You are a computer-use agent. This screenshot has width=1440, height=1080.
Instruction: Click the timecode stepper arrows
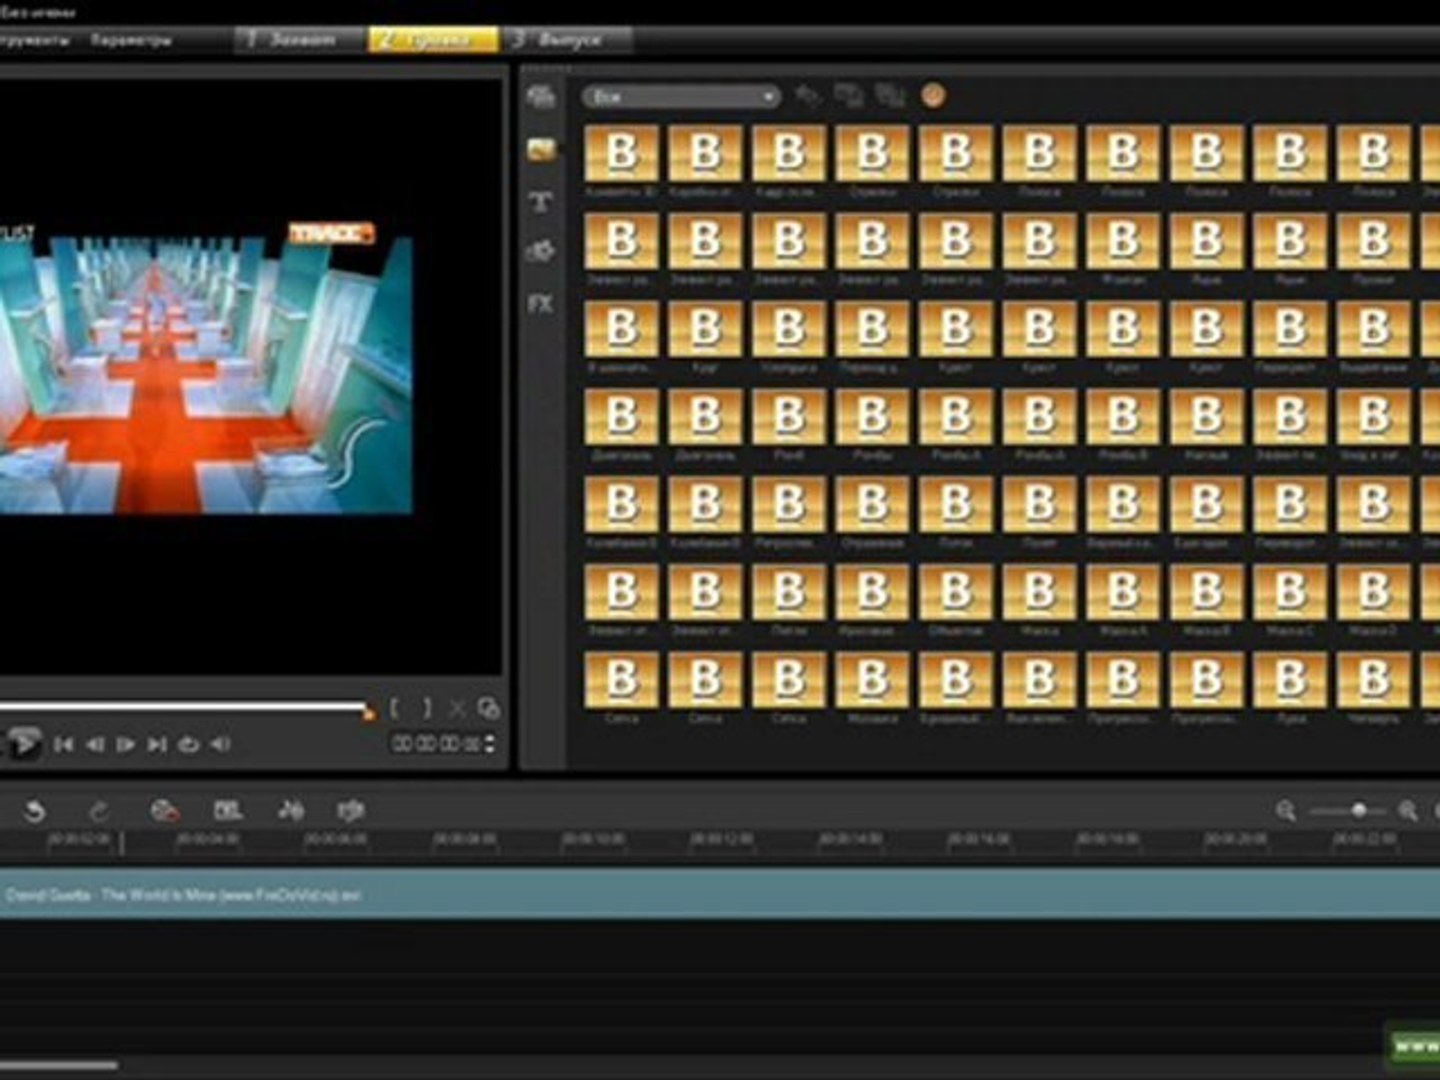pyautogui.click(x=489, y=744)
